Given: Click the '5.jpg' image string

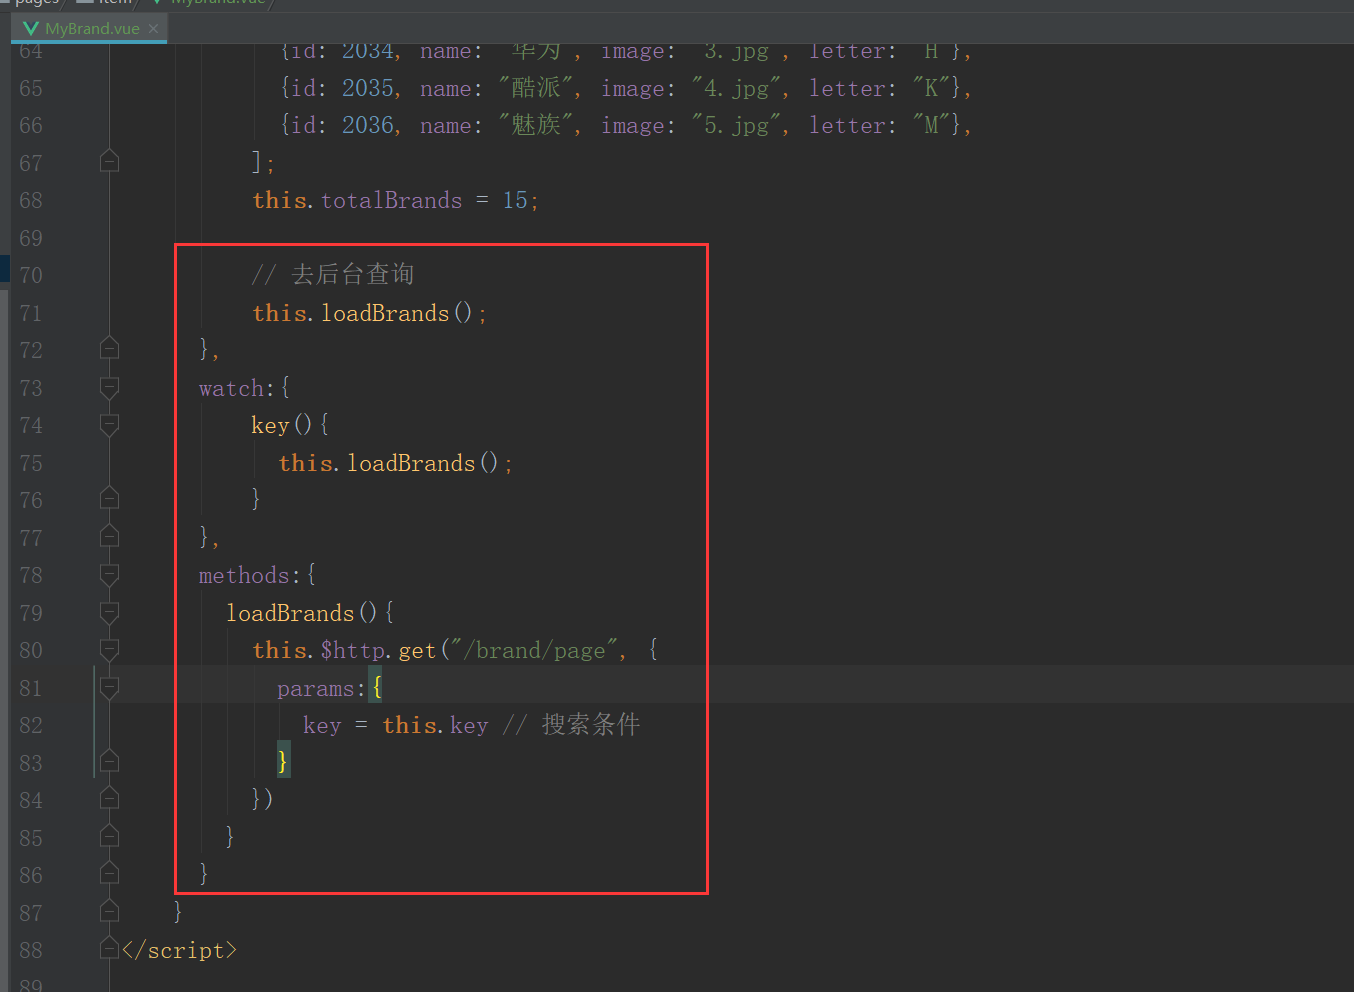Looking at the screenshot, I should pos(736,125).
